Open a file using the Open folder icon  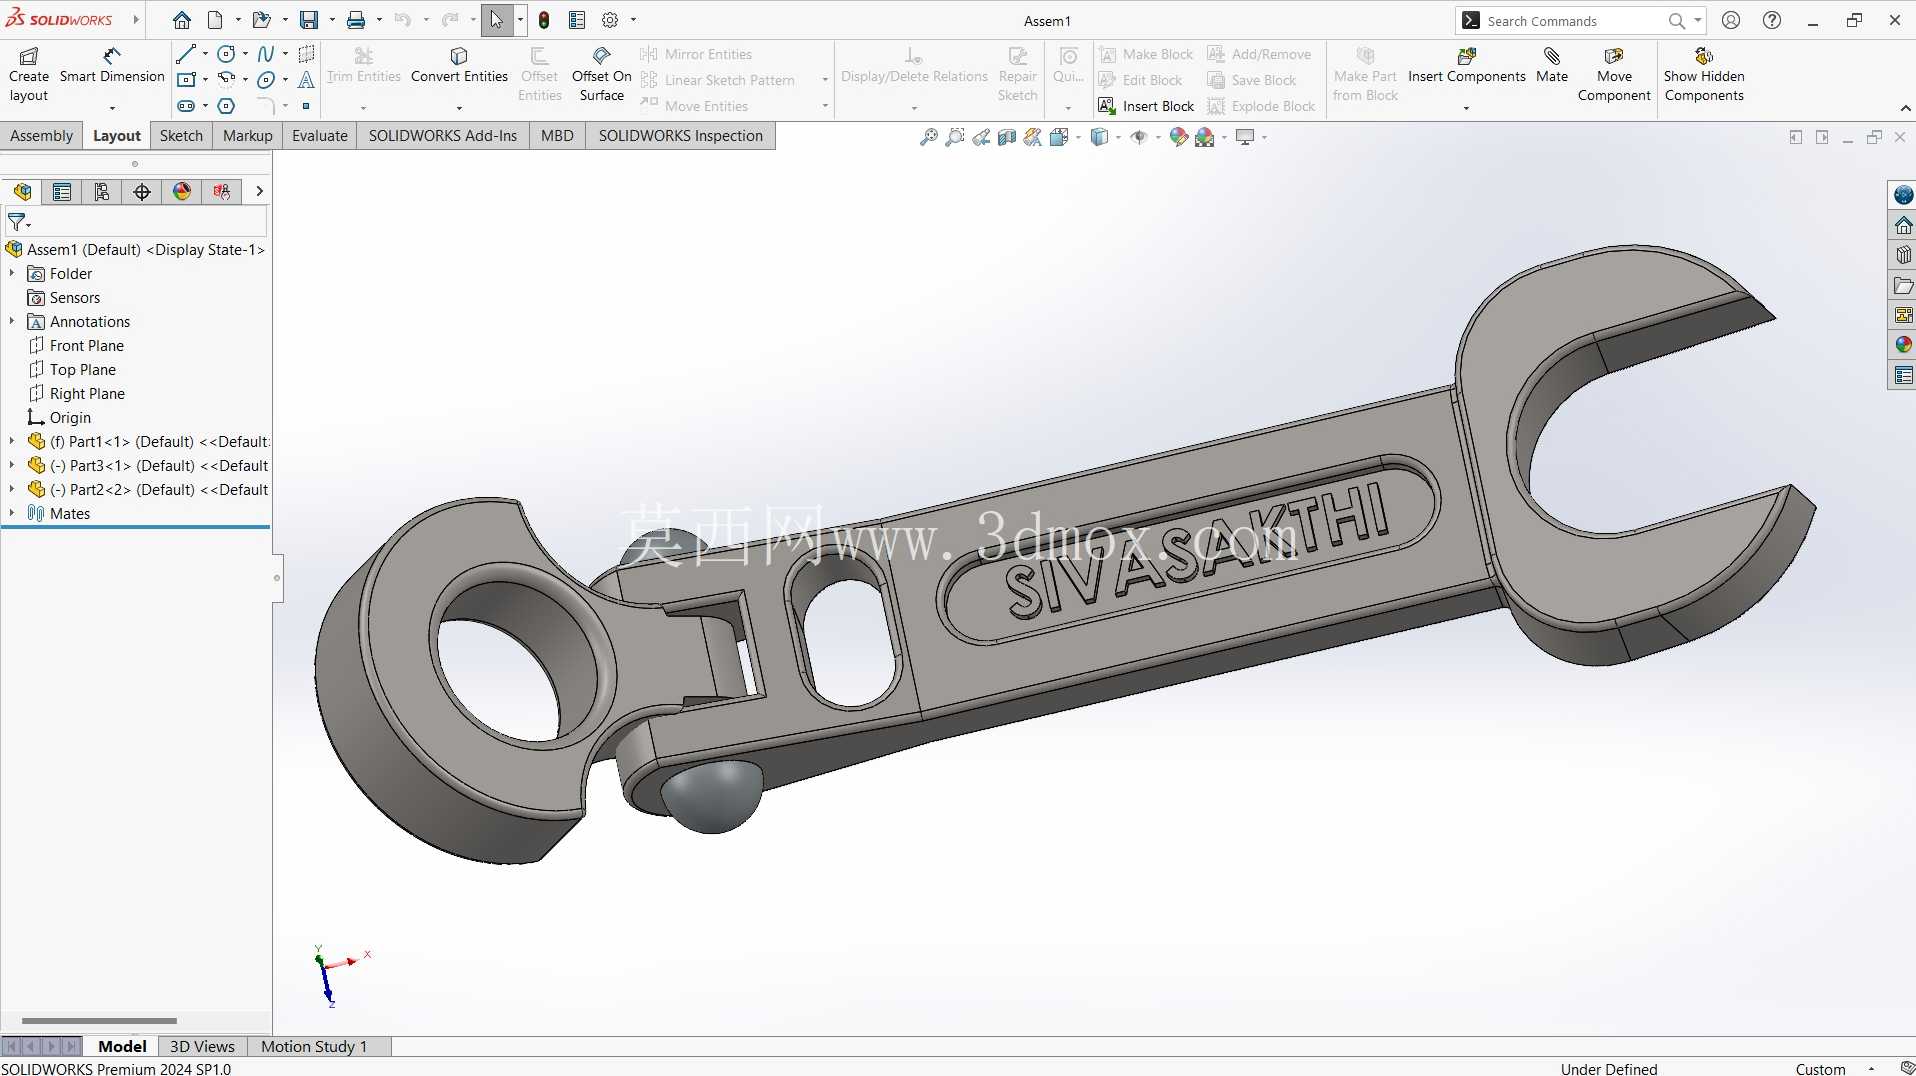coord(261,20)
